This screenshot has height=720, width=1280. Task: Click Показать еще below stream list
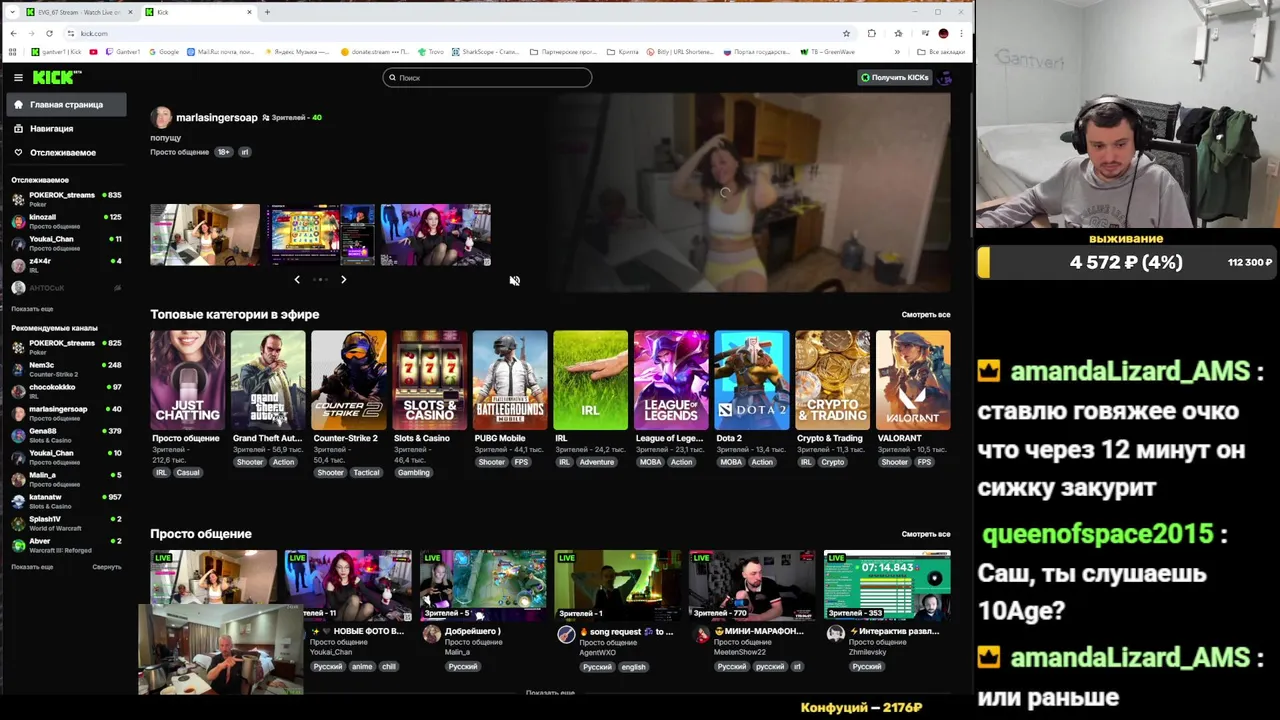[550, 692]
